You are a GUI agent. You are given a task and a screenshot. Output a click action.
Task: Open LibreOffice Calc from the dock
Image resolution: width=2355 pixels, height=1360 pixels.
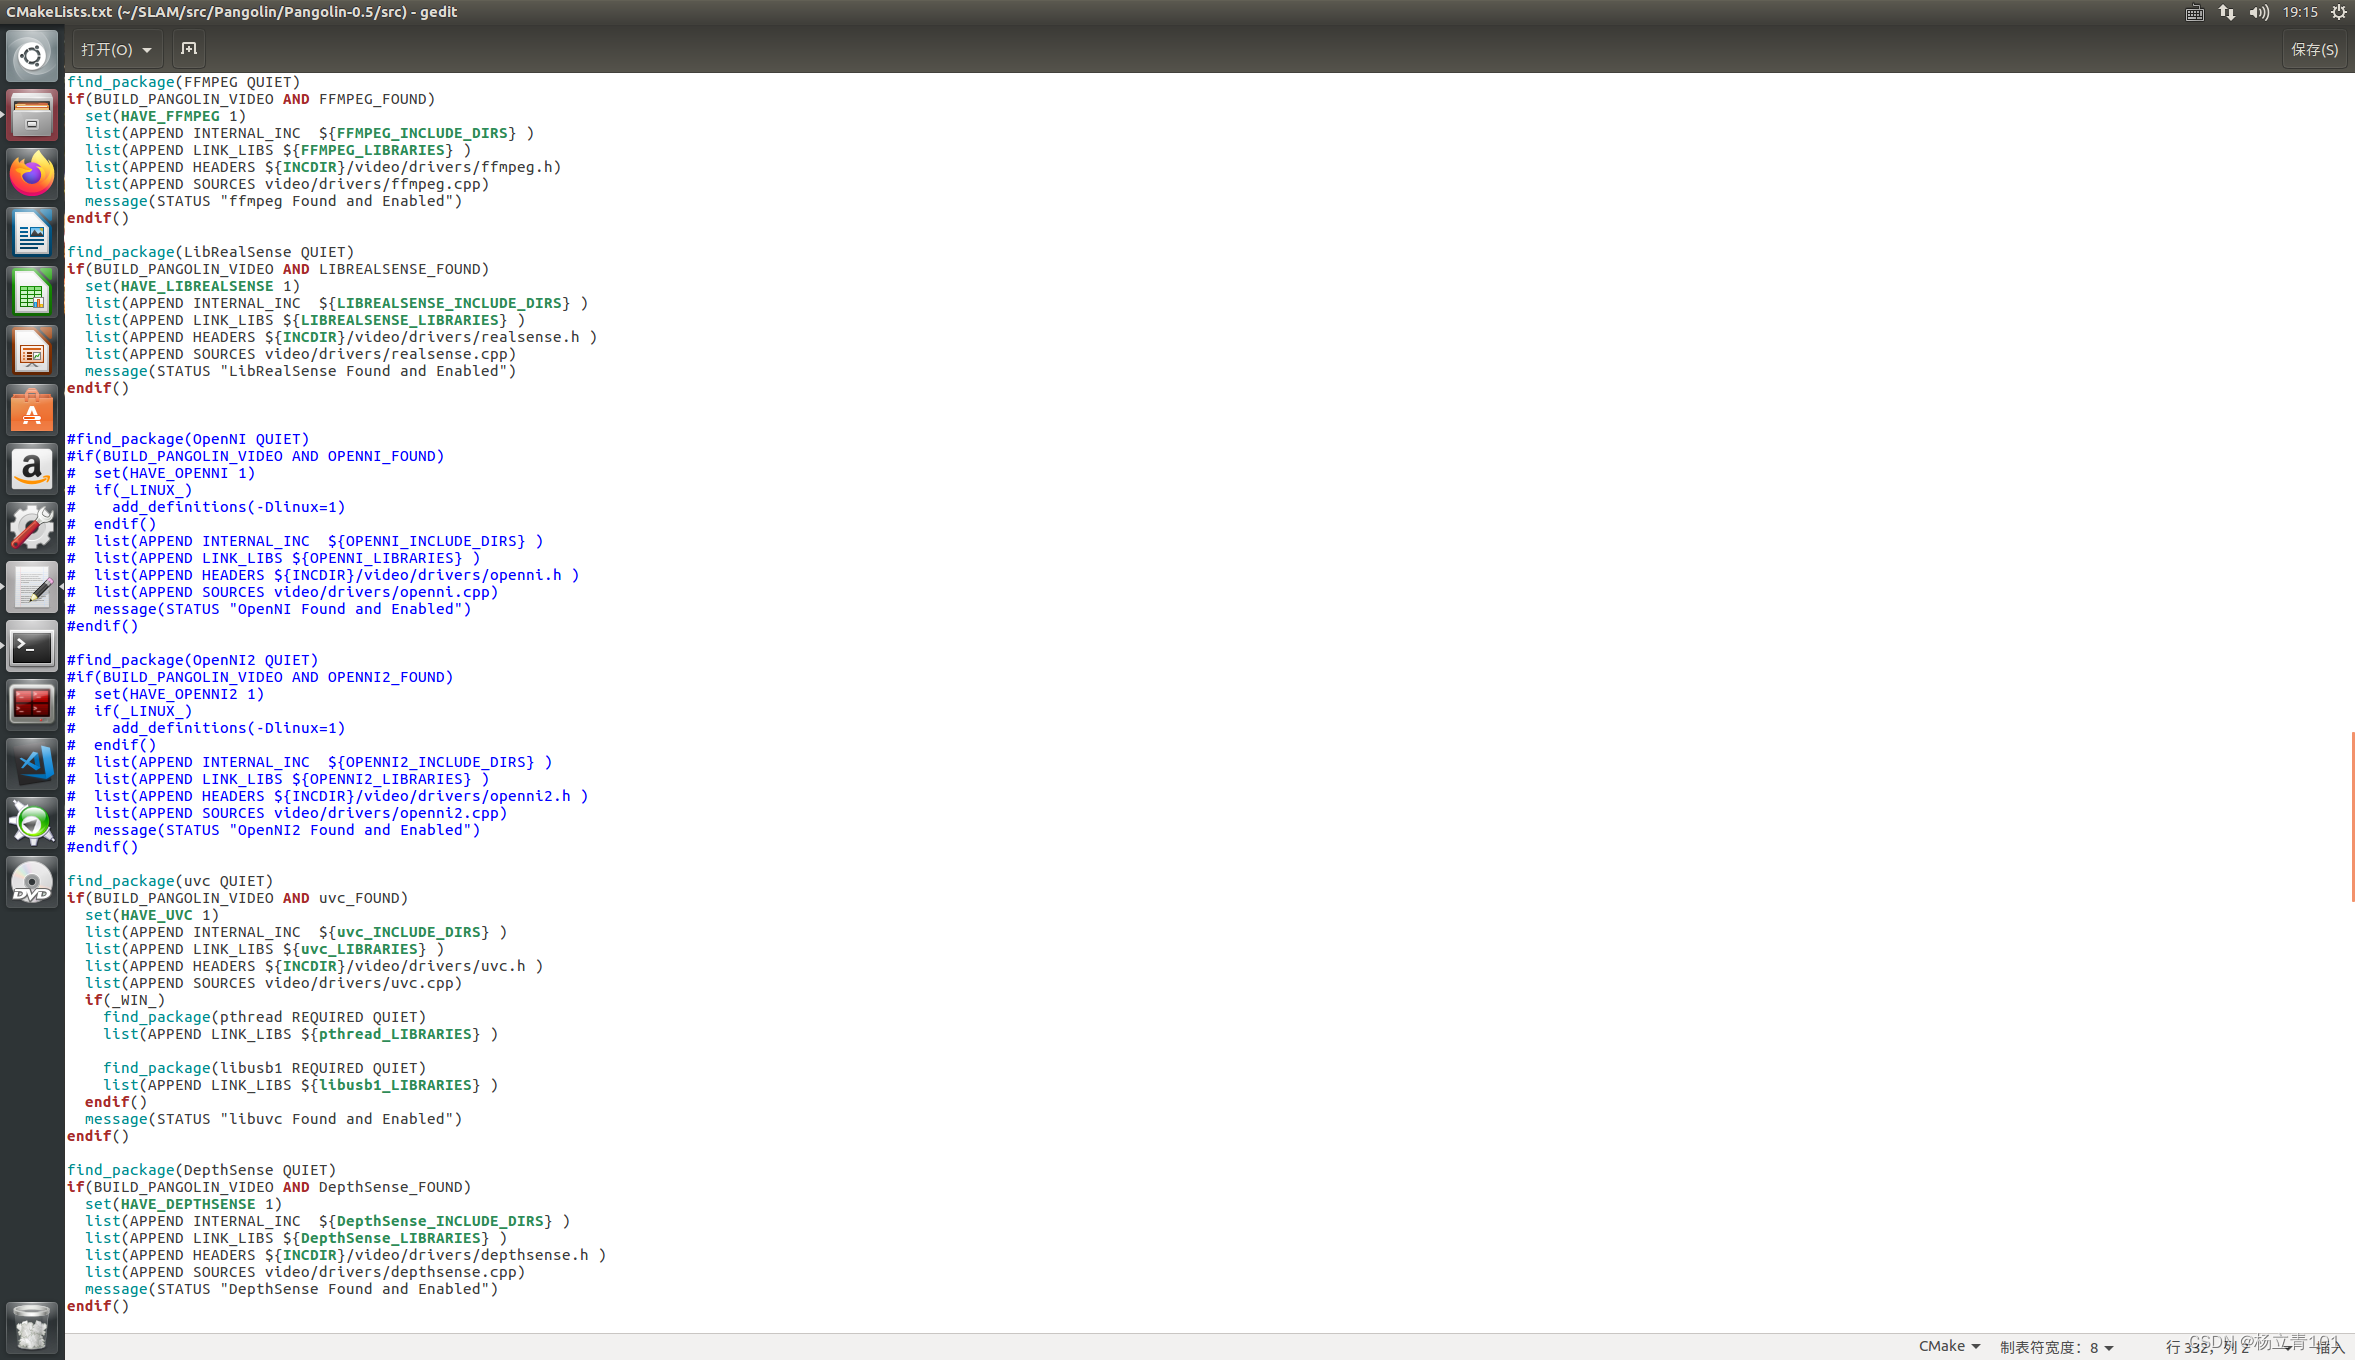[32, 293]
